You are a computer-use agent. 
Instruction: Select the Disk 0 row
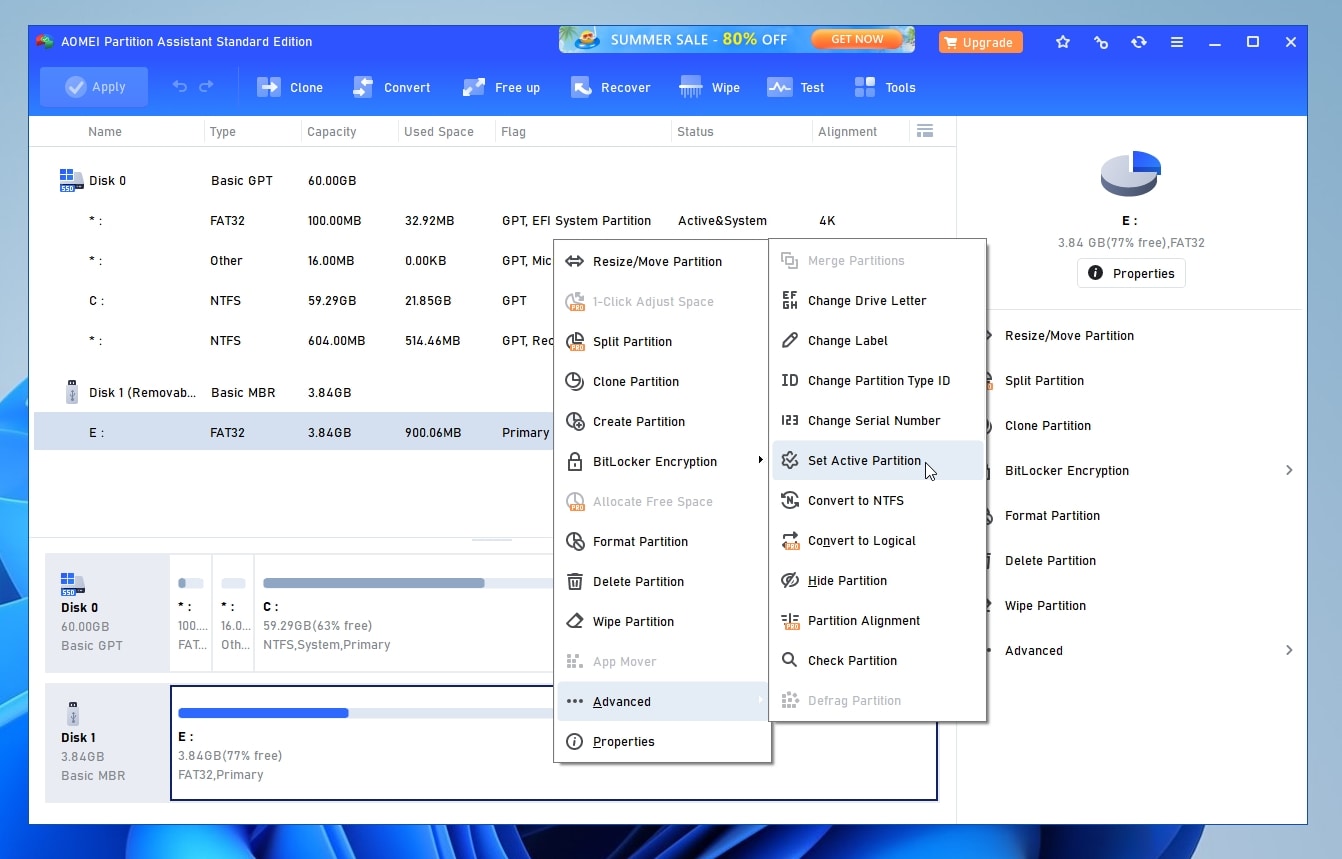click(x=105, y=180)
